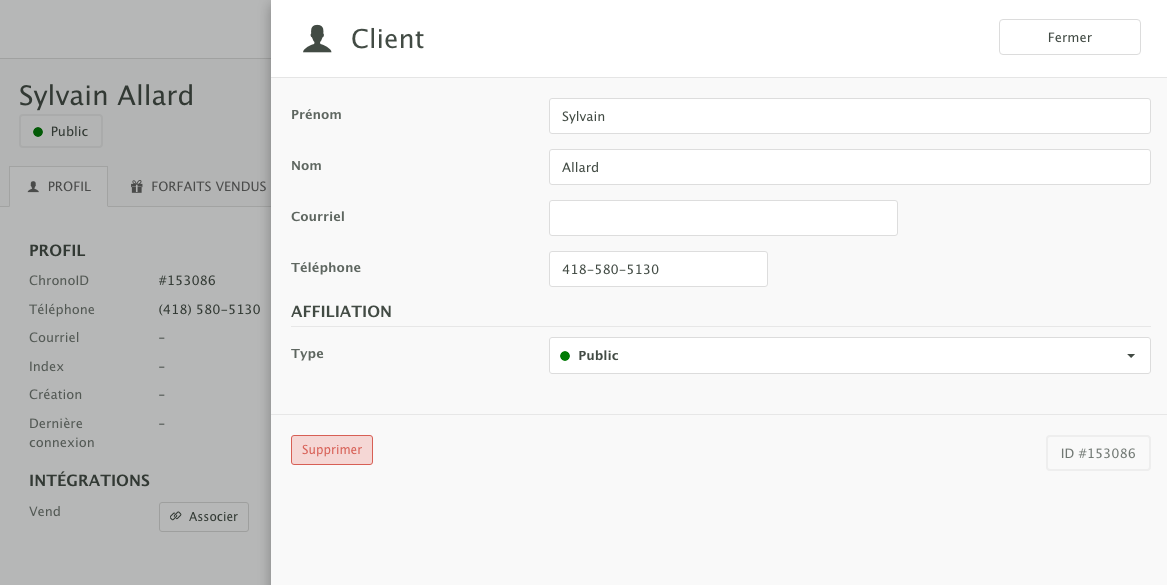
Task: Click the Client person icon in panel header
Action: coord(317,39)
